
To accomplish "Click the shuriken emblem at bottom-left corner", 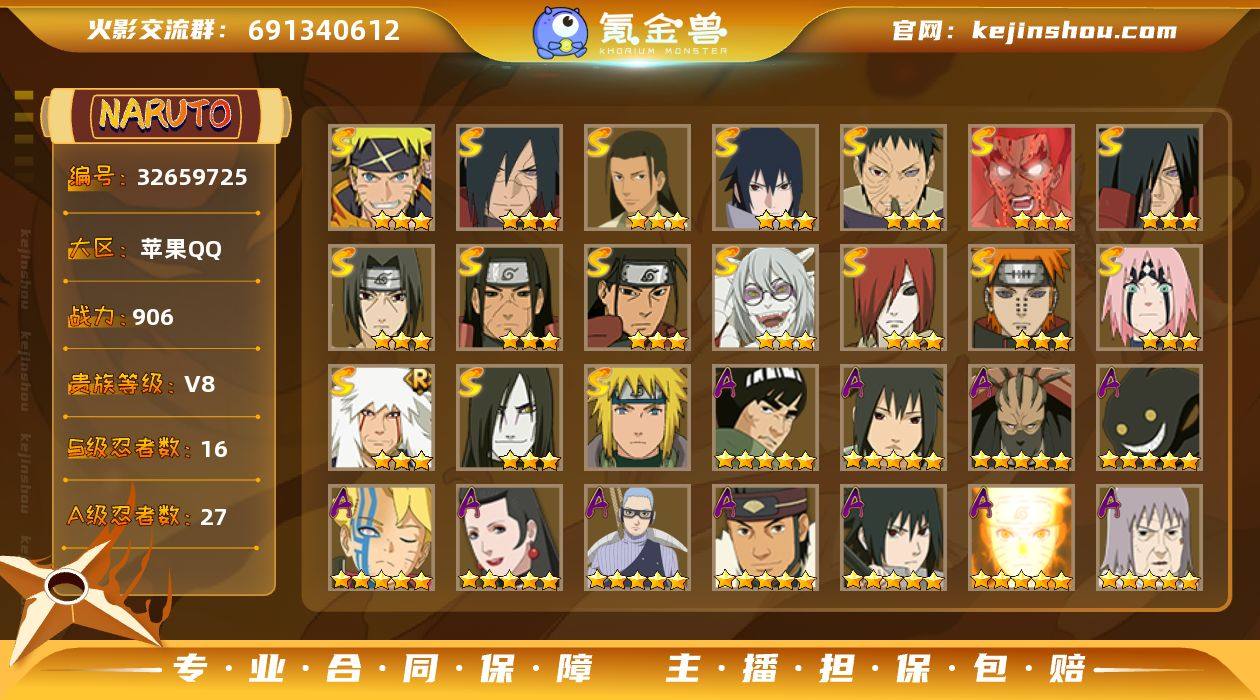I will click(70, 590).
